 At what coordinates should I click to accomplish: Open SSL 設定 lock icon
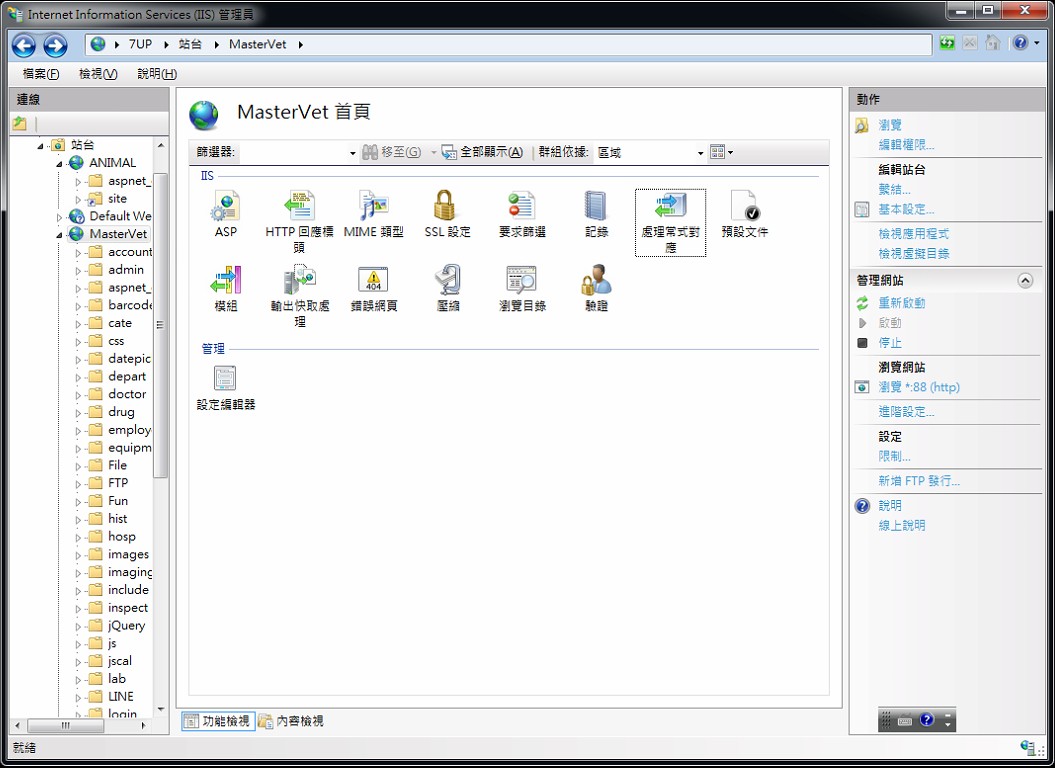(x=447, y=214)
